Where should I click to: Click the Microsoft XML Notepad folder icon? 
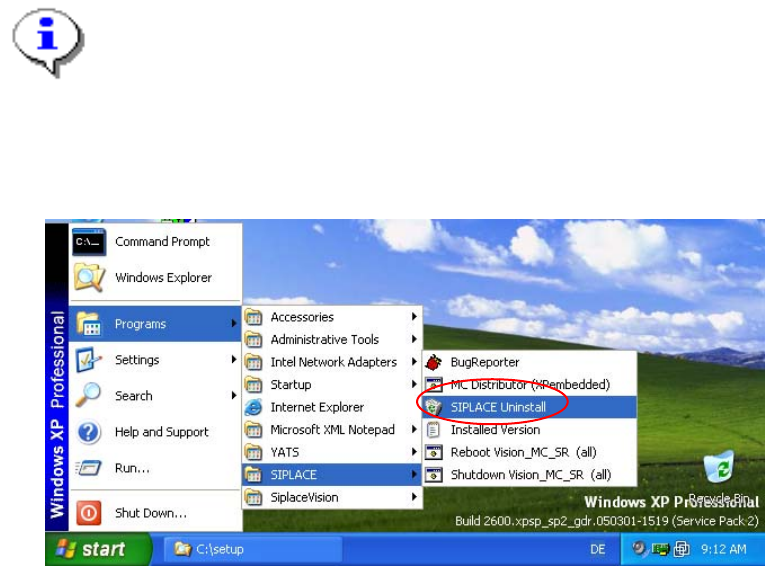click(254, 430)
